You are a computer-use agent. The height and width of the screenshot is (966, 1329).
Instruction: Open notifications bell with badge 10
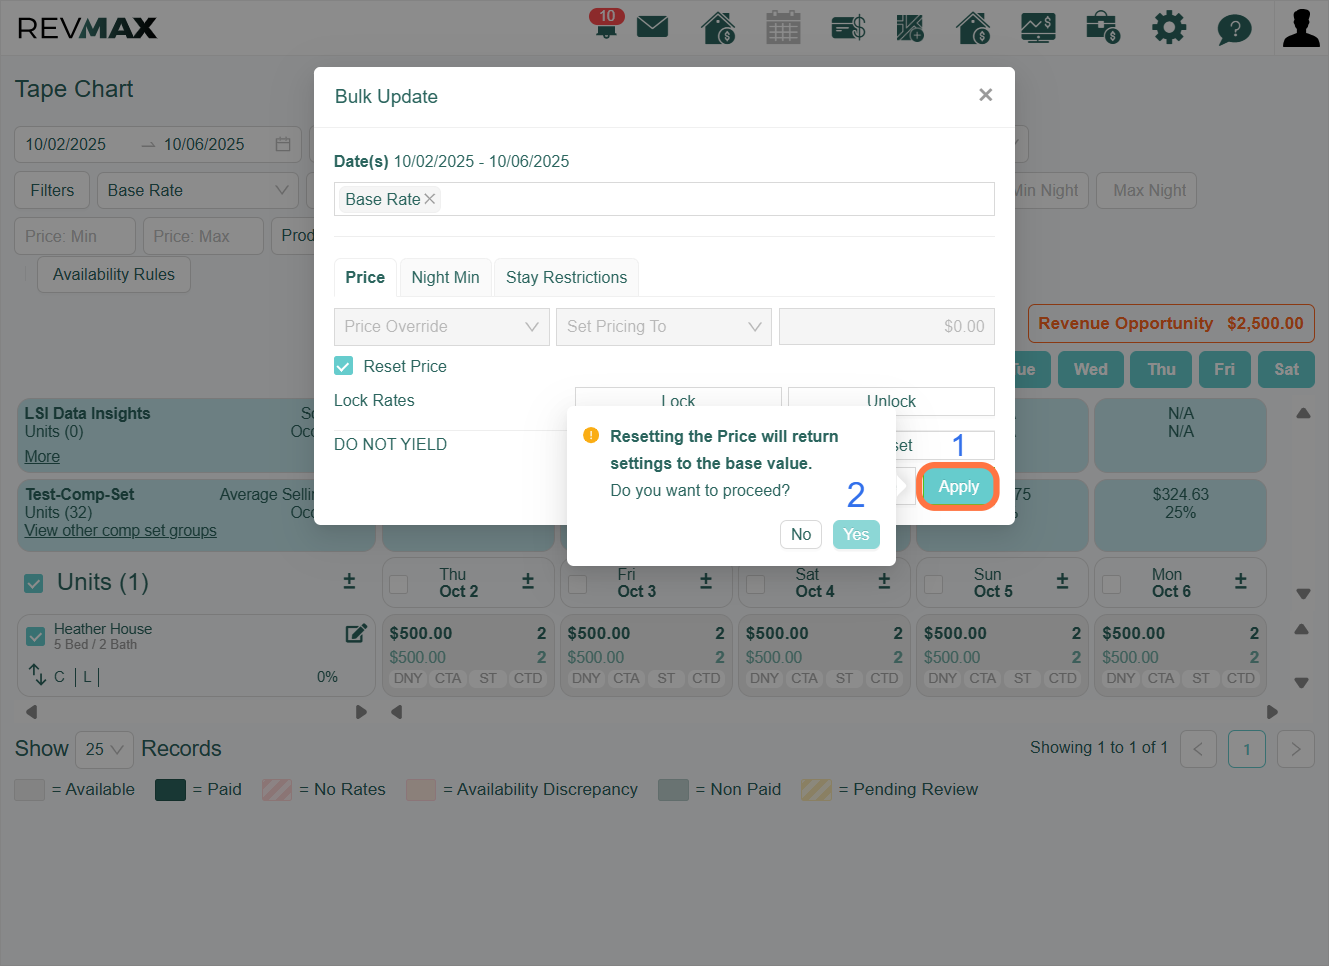pos(606,24)
